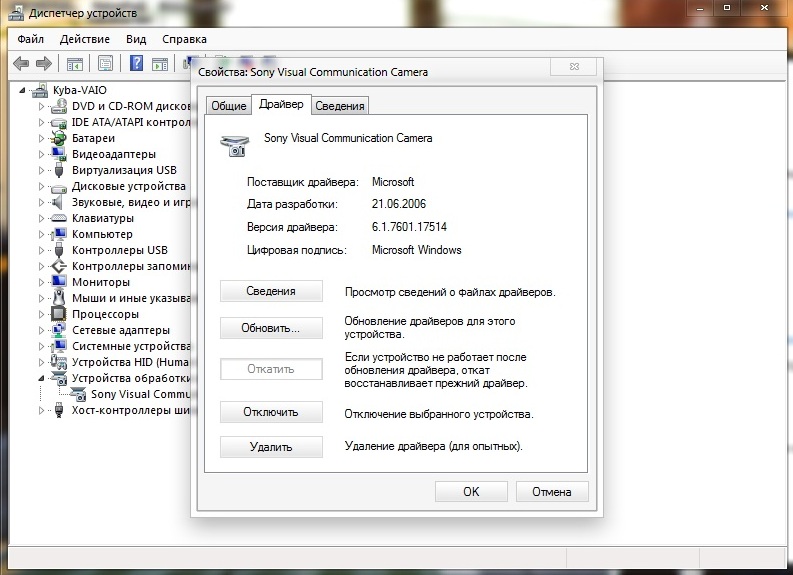Image resolution: width=793 pixels, height=575 pixels.
Task: Click the camera icon in Properties dialog
Action: point(235,145)
